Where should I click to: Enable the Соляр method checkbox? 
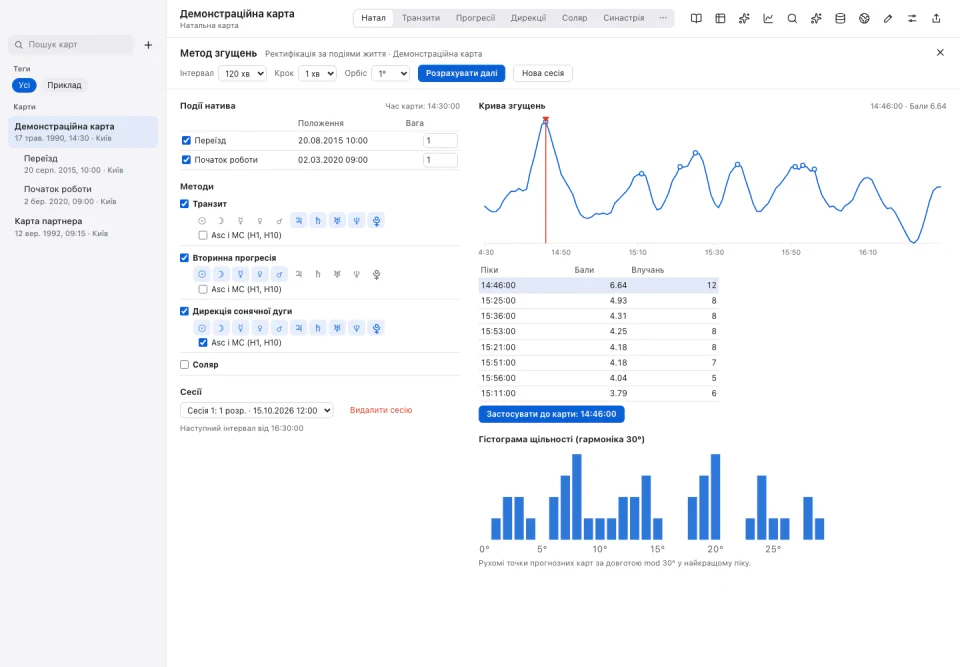184,364
